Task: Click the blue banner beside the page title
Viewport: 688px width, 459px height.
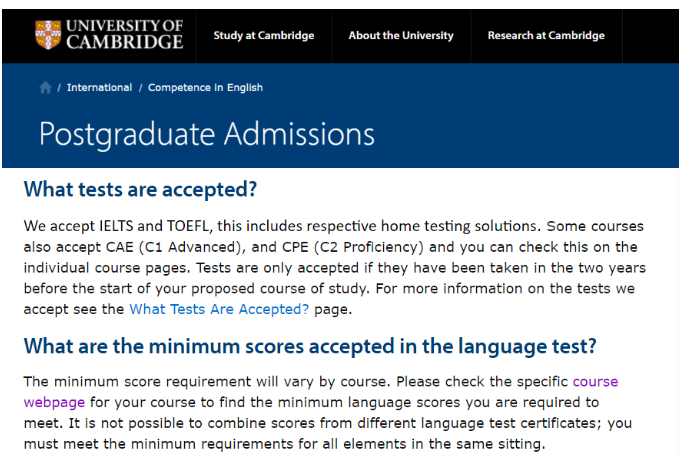Action: point(527,134)
